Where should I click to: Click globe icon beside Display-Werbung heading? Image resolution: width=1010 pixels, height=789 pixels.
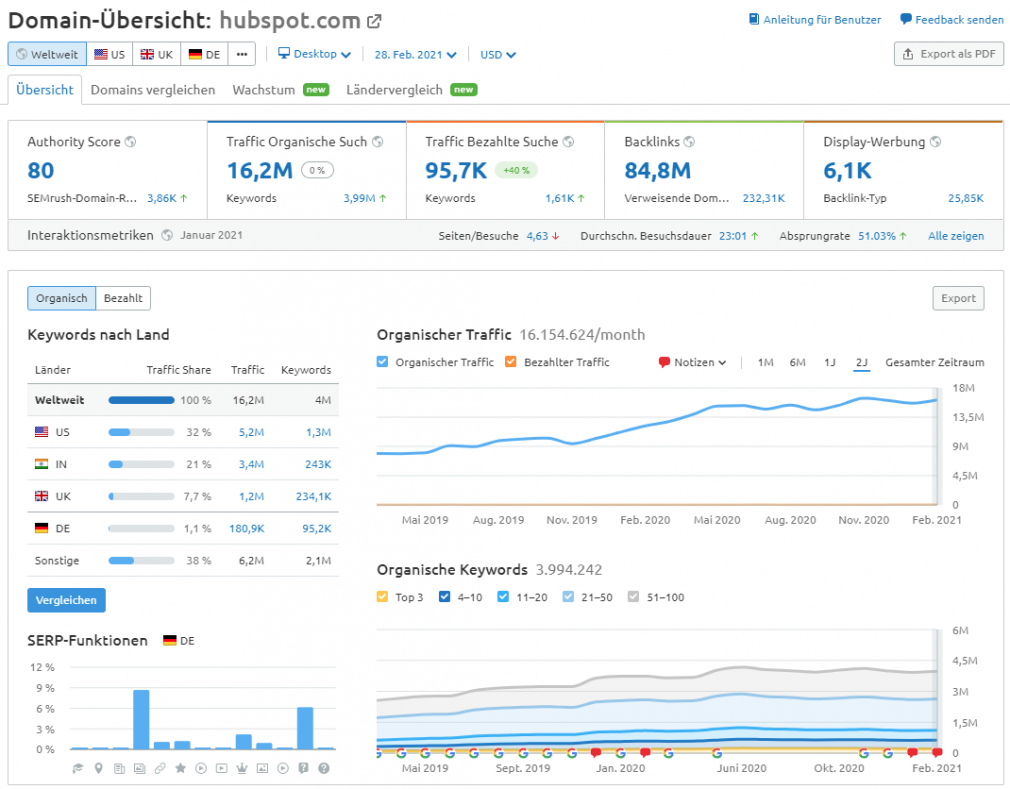pyautogui.click(x=935, y=142)
